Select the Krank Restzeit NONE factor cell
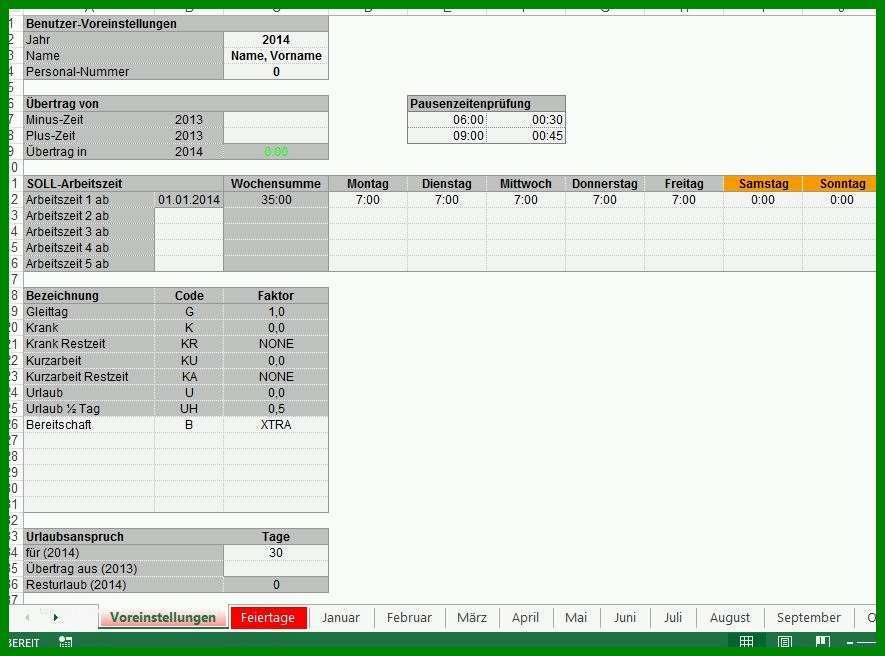Screen dimensions: 885x656 pyautogui.click(x=276, y=344)
